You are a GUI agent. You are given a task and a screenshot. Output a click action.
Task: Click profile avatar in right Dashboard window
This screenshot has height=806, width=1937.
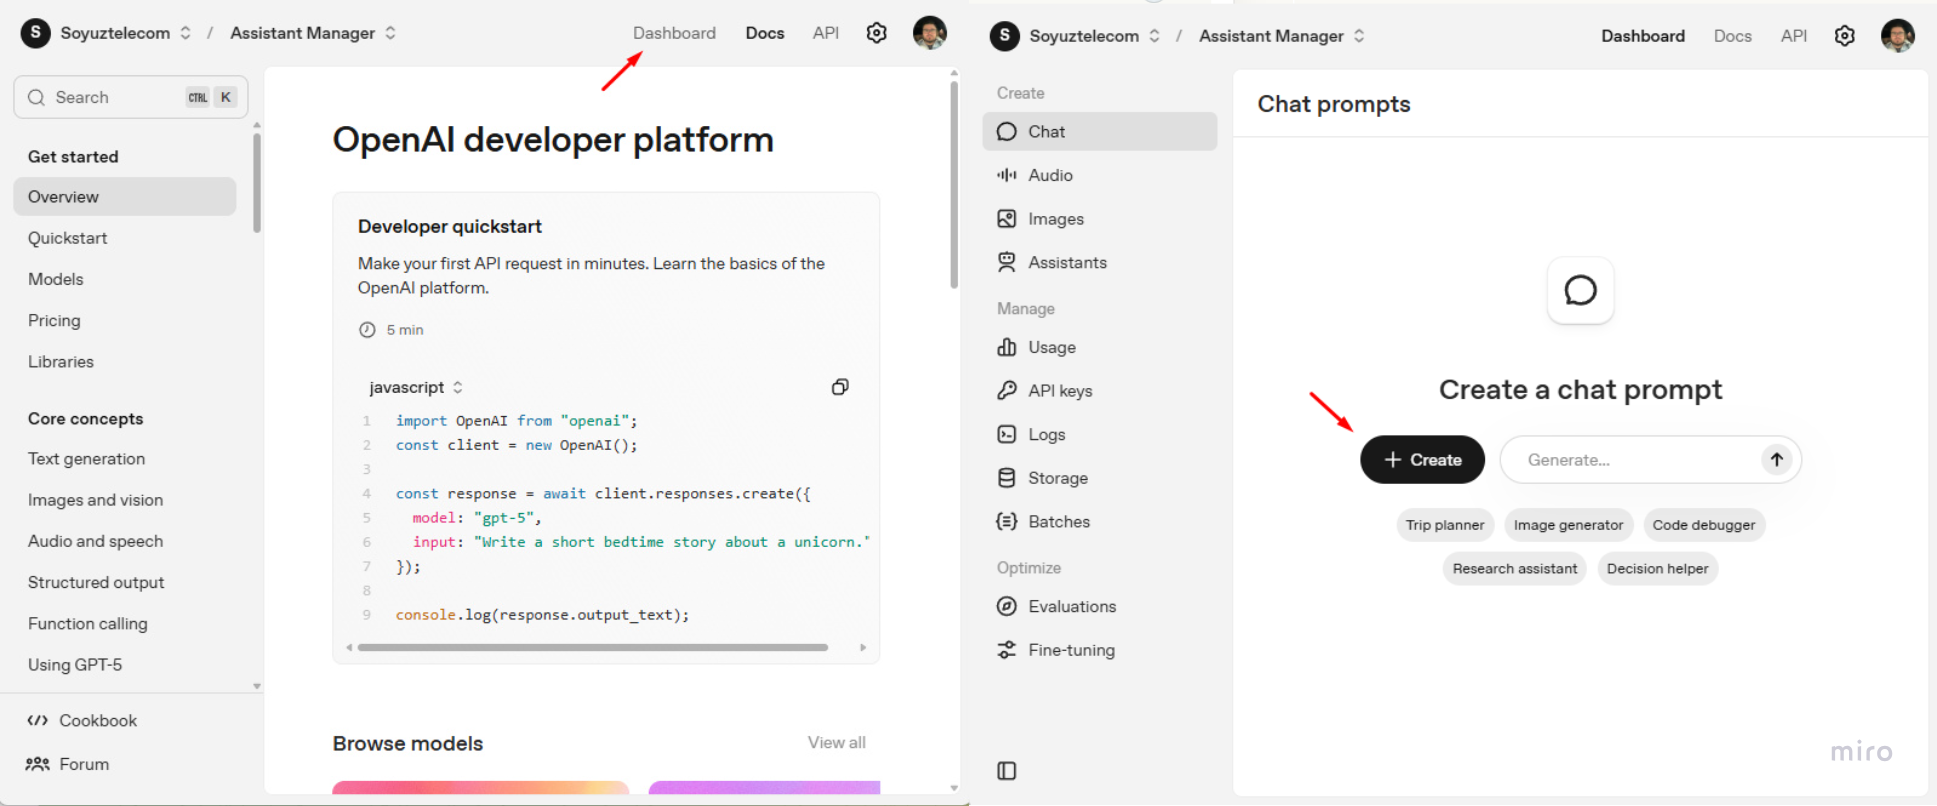tap(1898, 36)
